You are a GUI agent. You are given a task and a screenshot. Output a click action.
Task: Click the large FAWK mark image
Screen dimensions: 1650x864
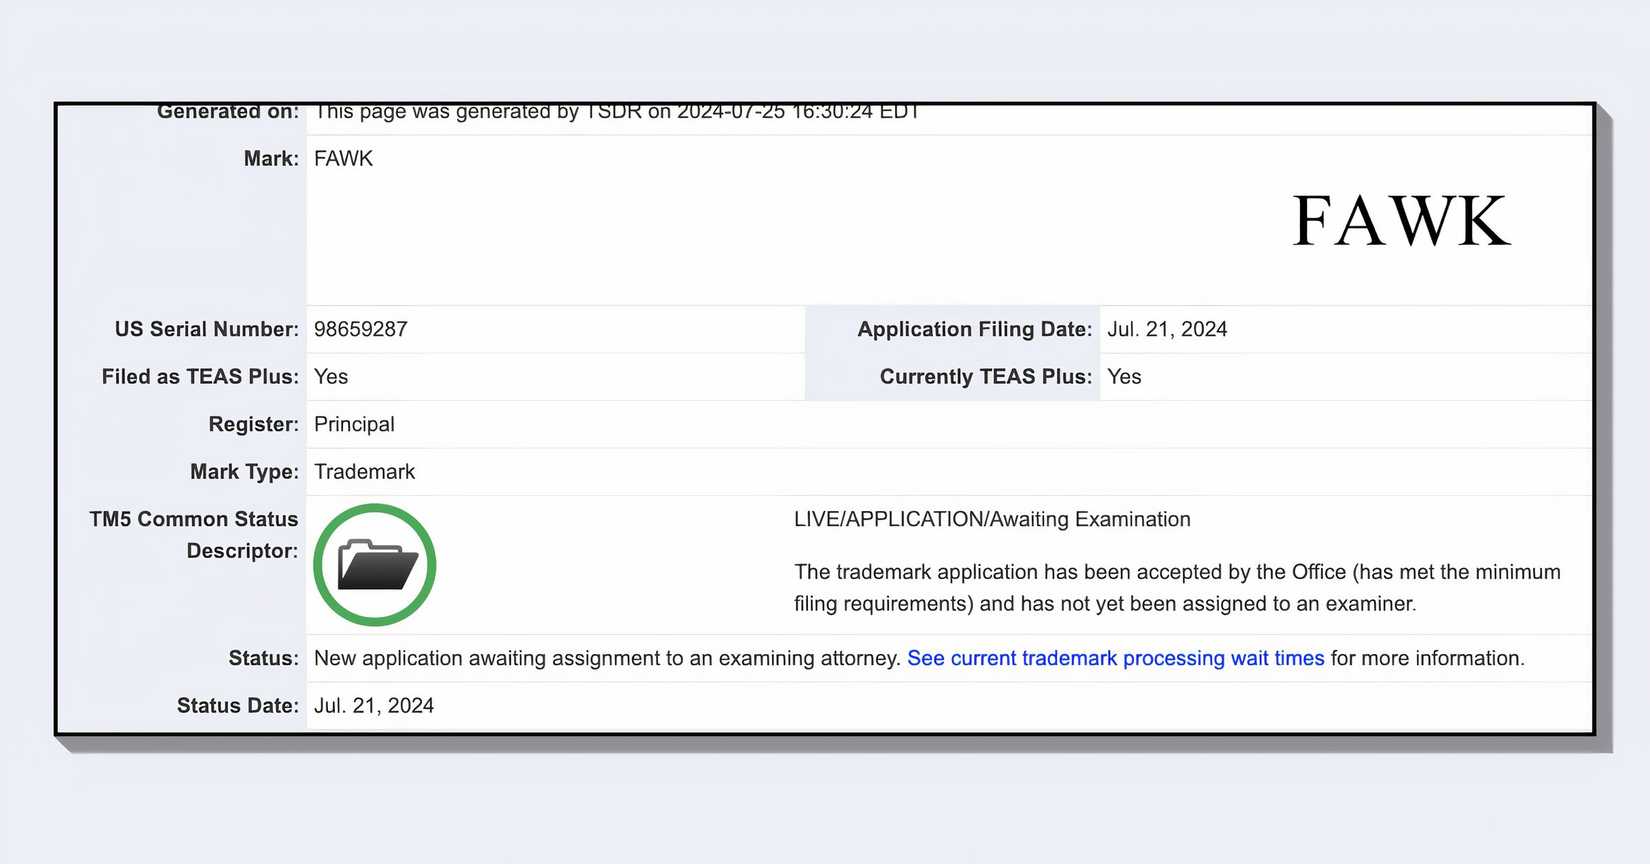(x=1401, y=221)
